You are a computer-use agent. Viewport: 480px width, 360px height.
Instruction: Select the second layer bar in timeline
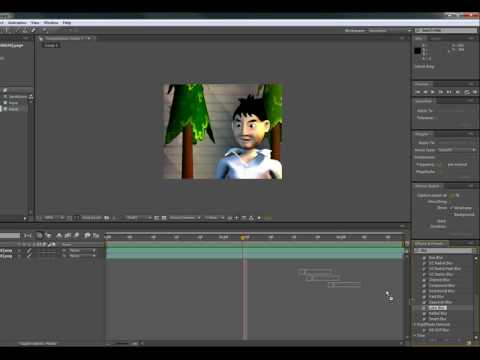(254, 256)
